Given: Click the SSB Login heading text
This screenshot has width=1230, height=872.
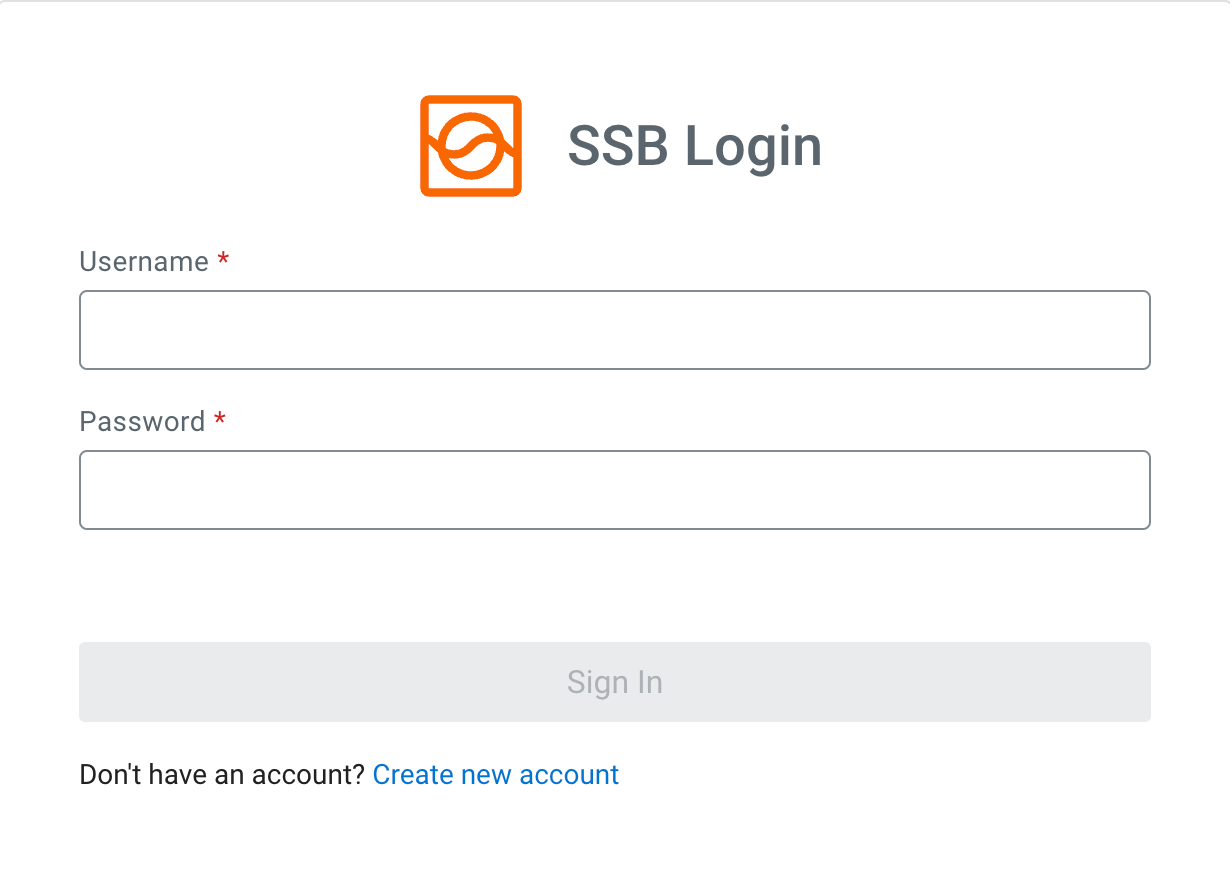Looking at the screenshot, I should [694, 145].
